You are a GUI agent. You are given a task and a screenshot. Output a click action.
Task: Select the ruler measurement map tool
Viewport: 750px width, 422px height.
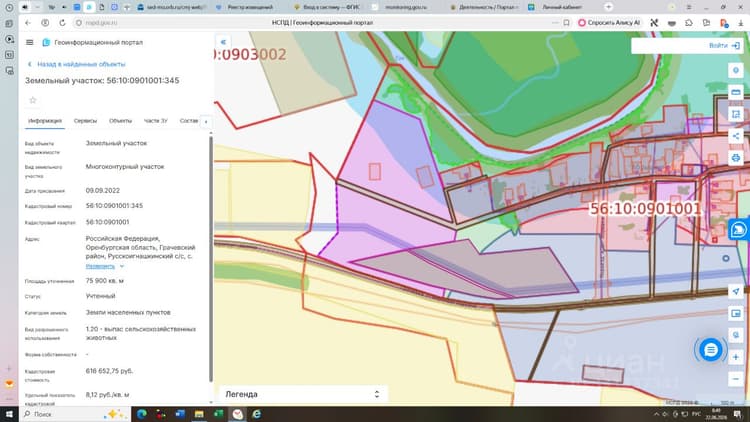(x=736, y=92)
